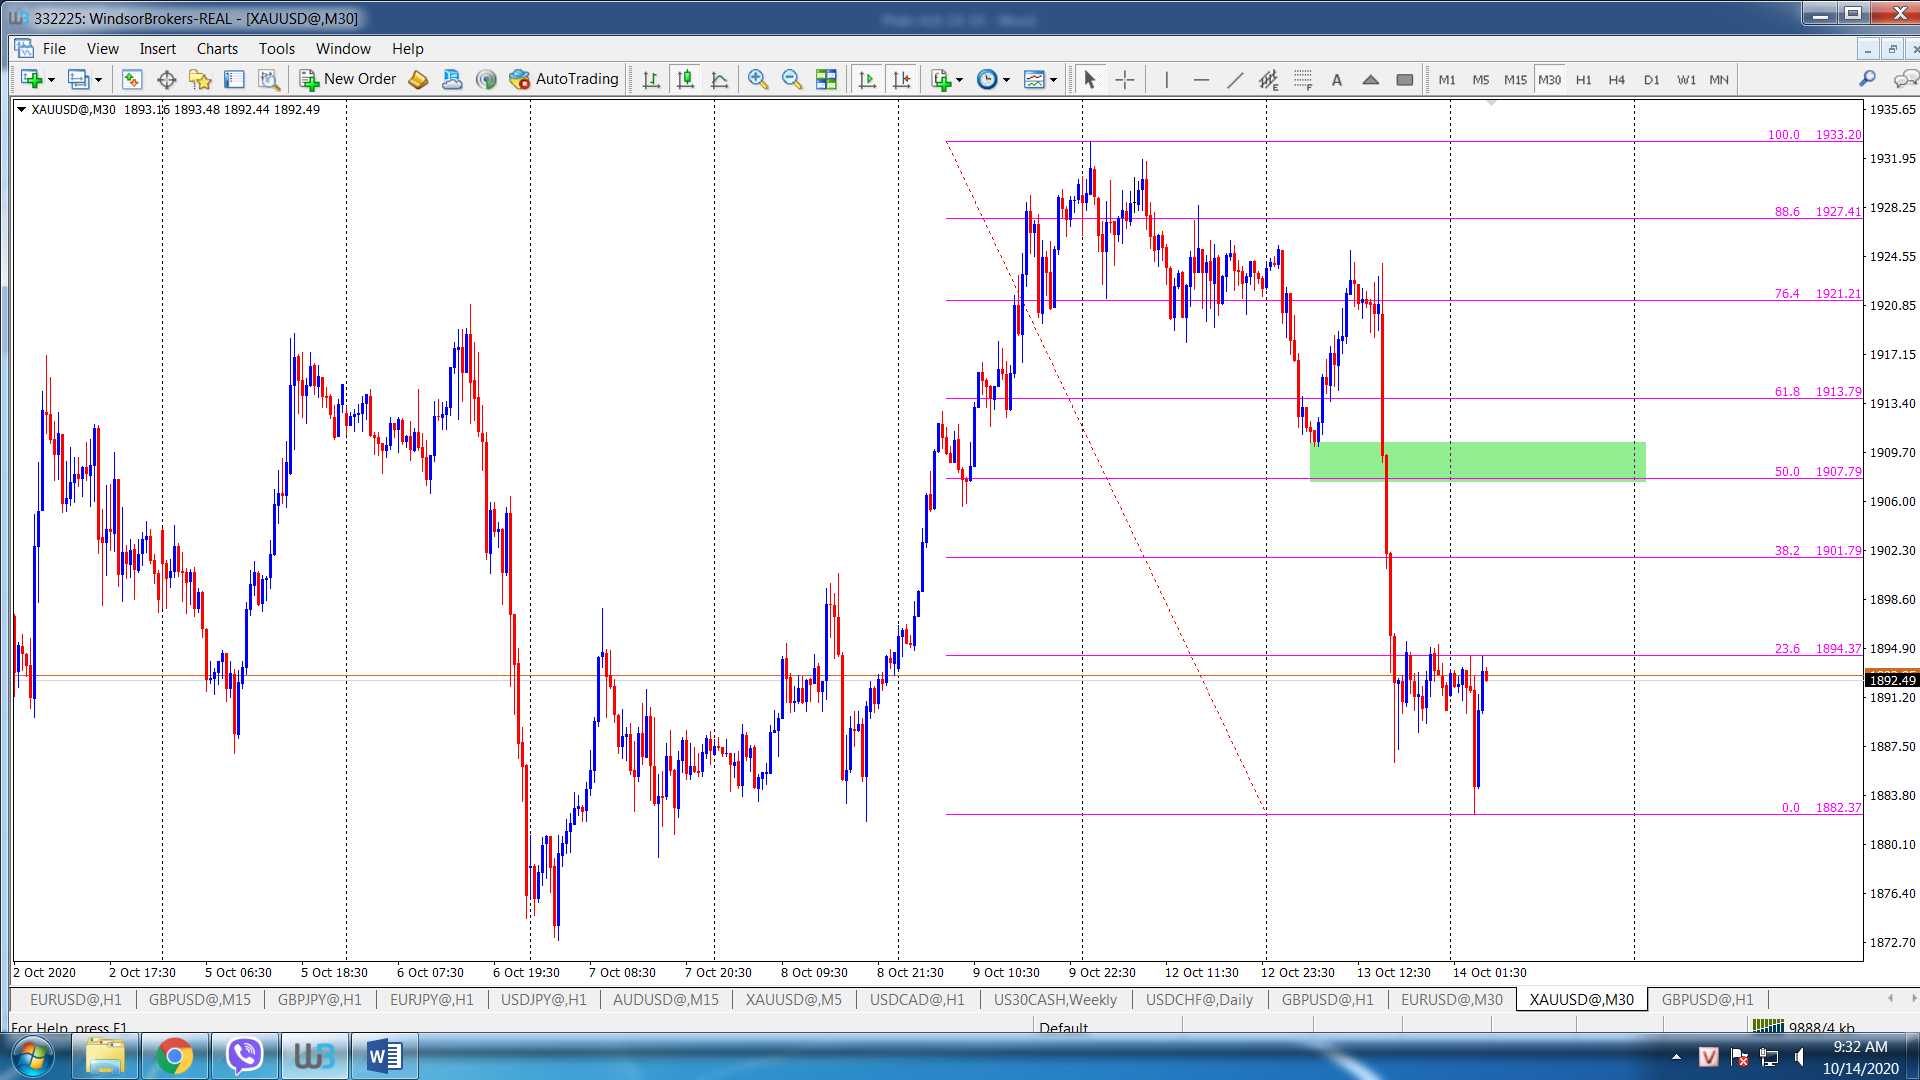1920x1080 pixels.
Task: Open the Navigator favorites star icon
Action: point(200,80)
